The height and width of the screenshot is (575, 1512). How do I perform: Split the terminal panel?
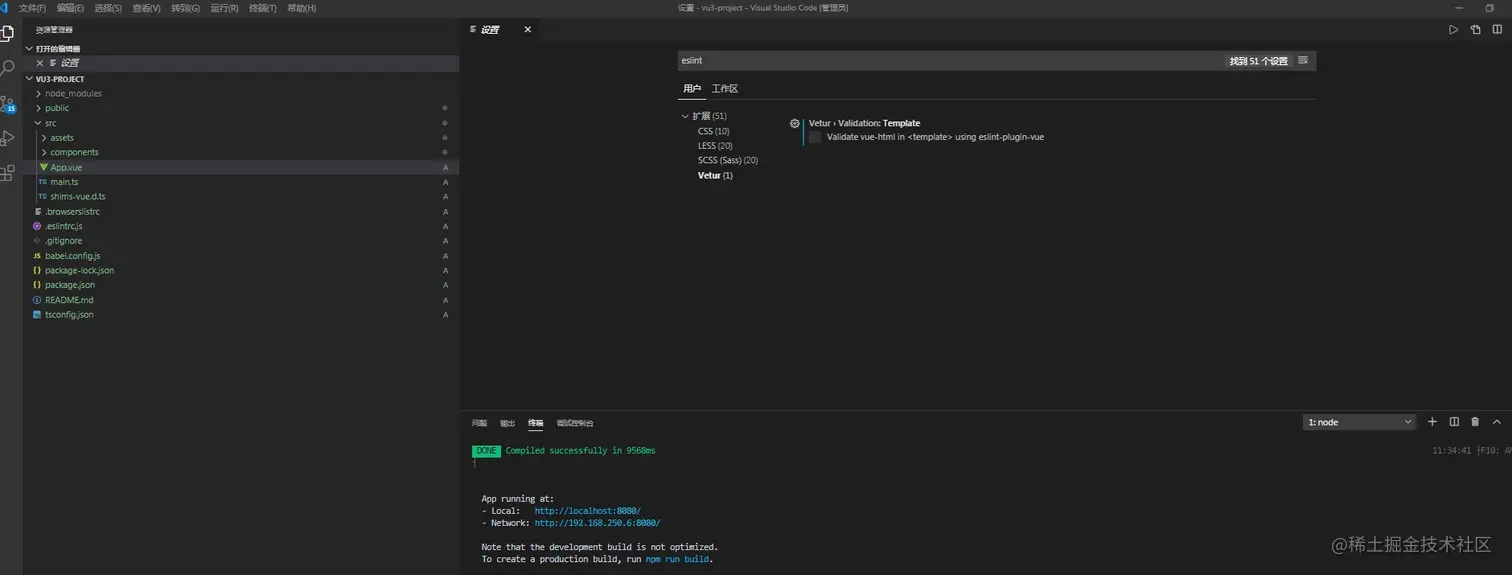[1454, 422]
